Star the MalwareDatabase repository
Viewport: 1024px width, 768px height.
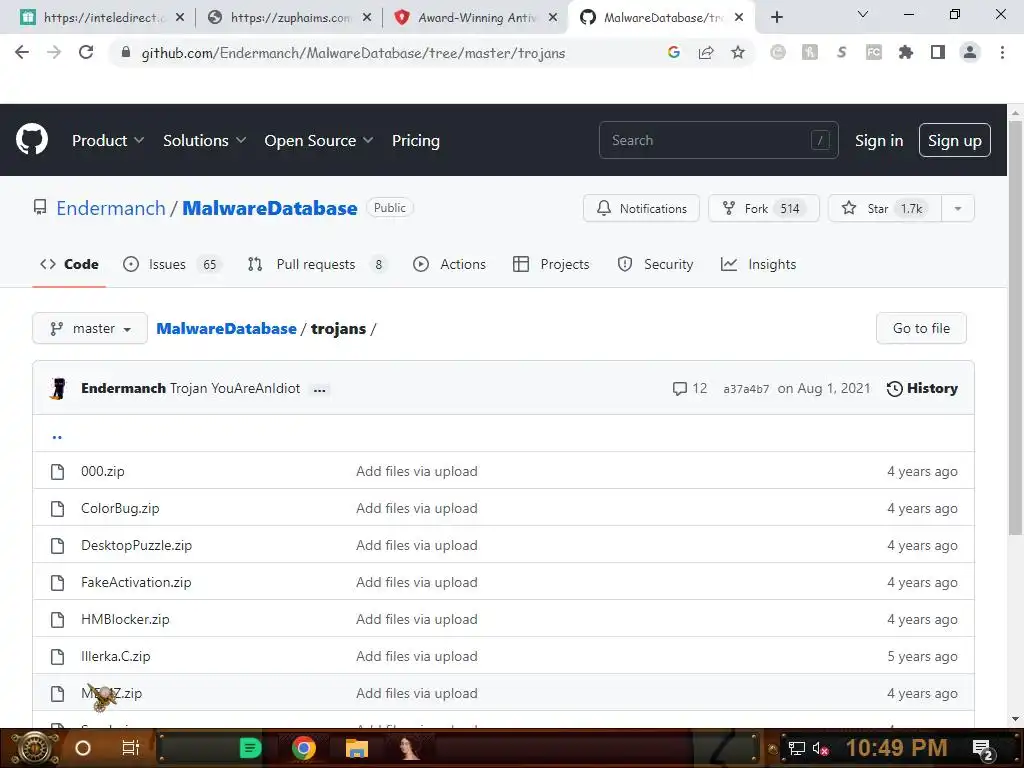click(885, 208)
